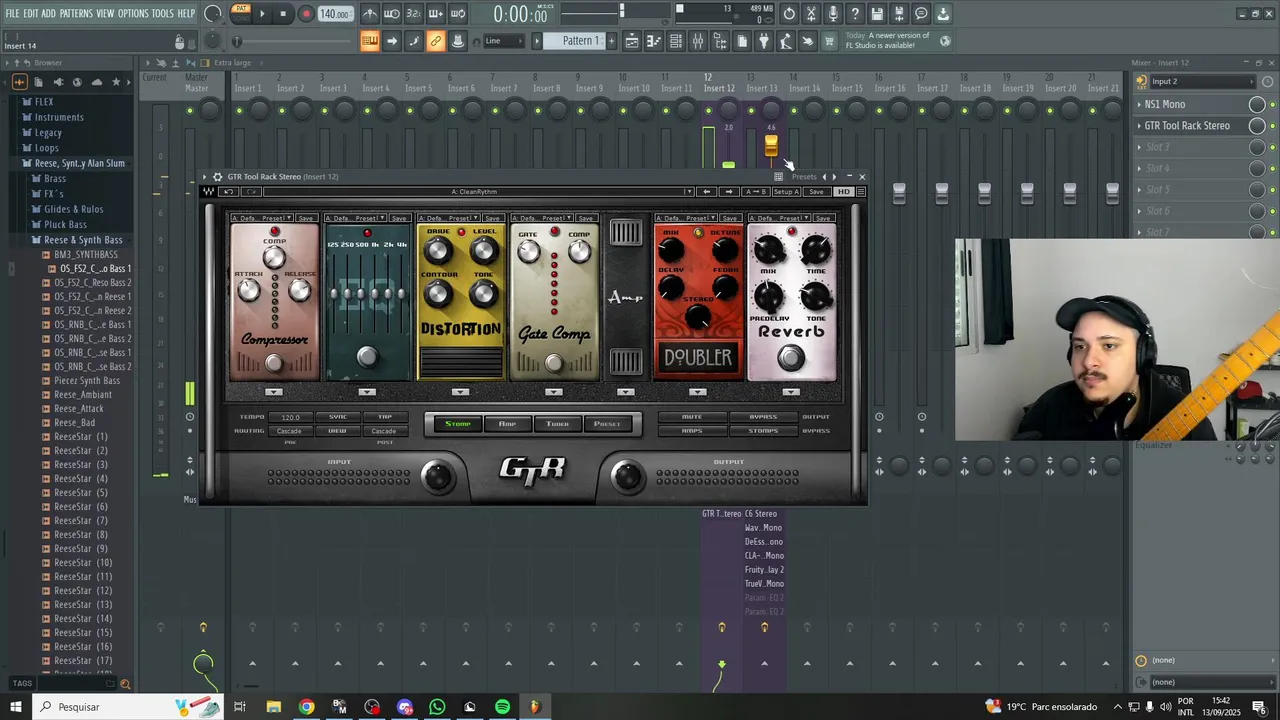The width and height of the screenshot is (1280, 720).
Task: Click the save project floppy icon
Action: click(877, 14)
